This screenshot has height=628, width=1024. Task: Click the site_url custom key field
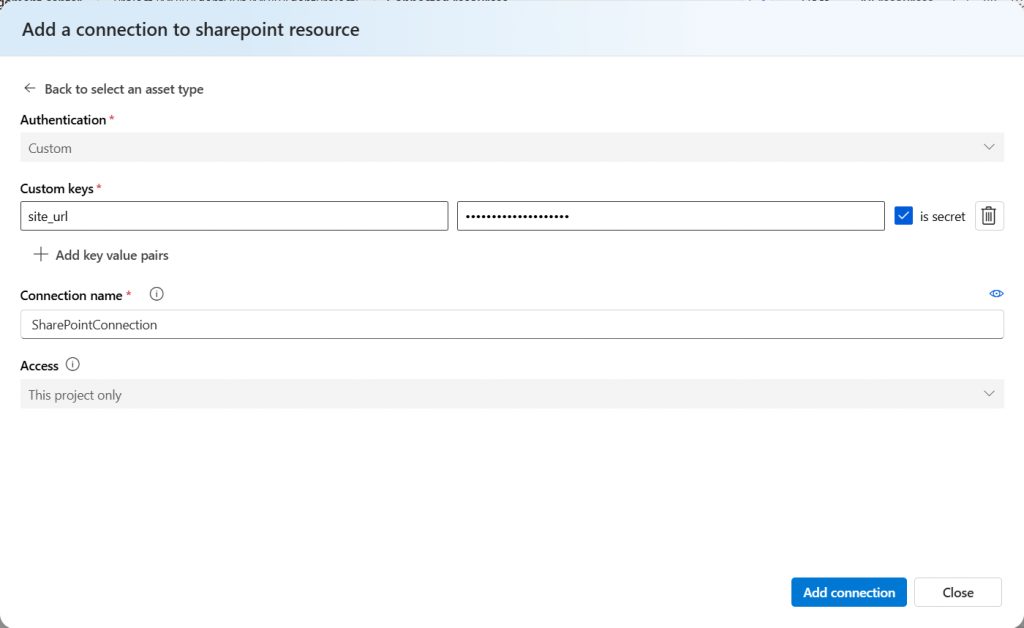234,216
